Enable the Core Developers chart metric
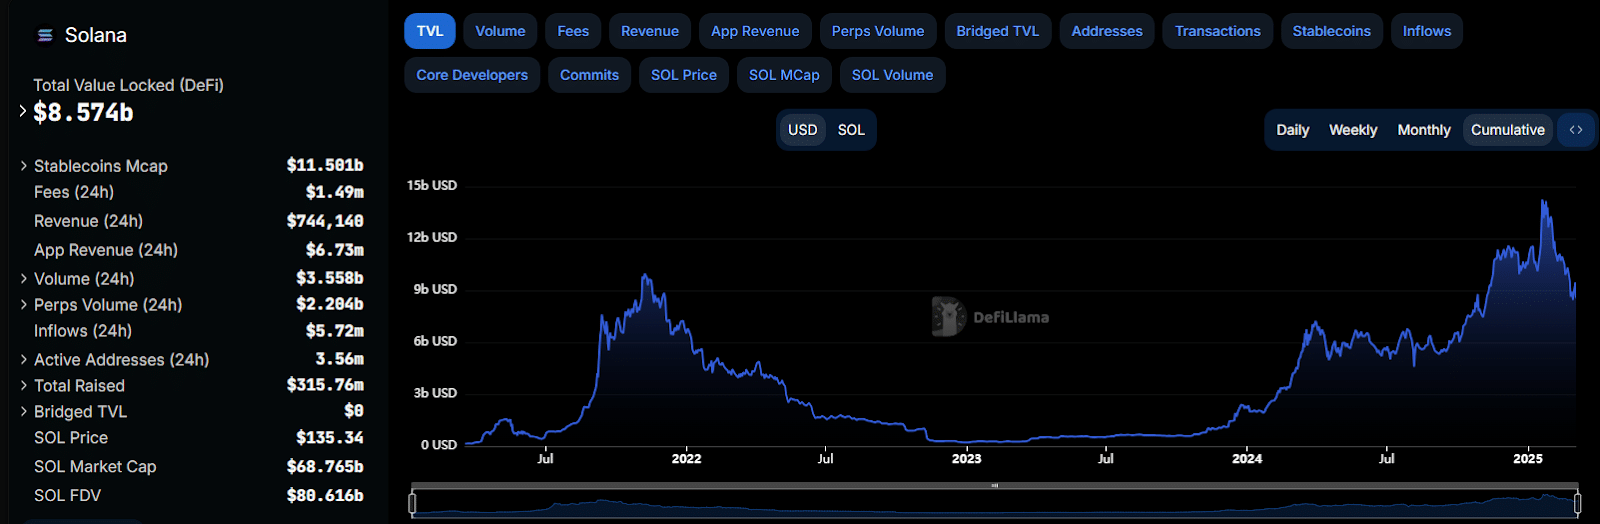Viewport: 1600px width, 524px height. click(472, 75)
